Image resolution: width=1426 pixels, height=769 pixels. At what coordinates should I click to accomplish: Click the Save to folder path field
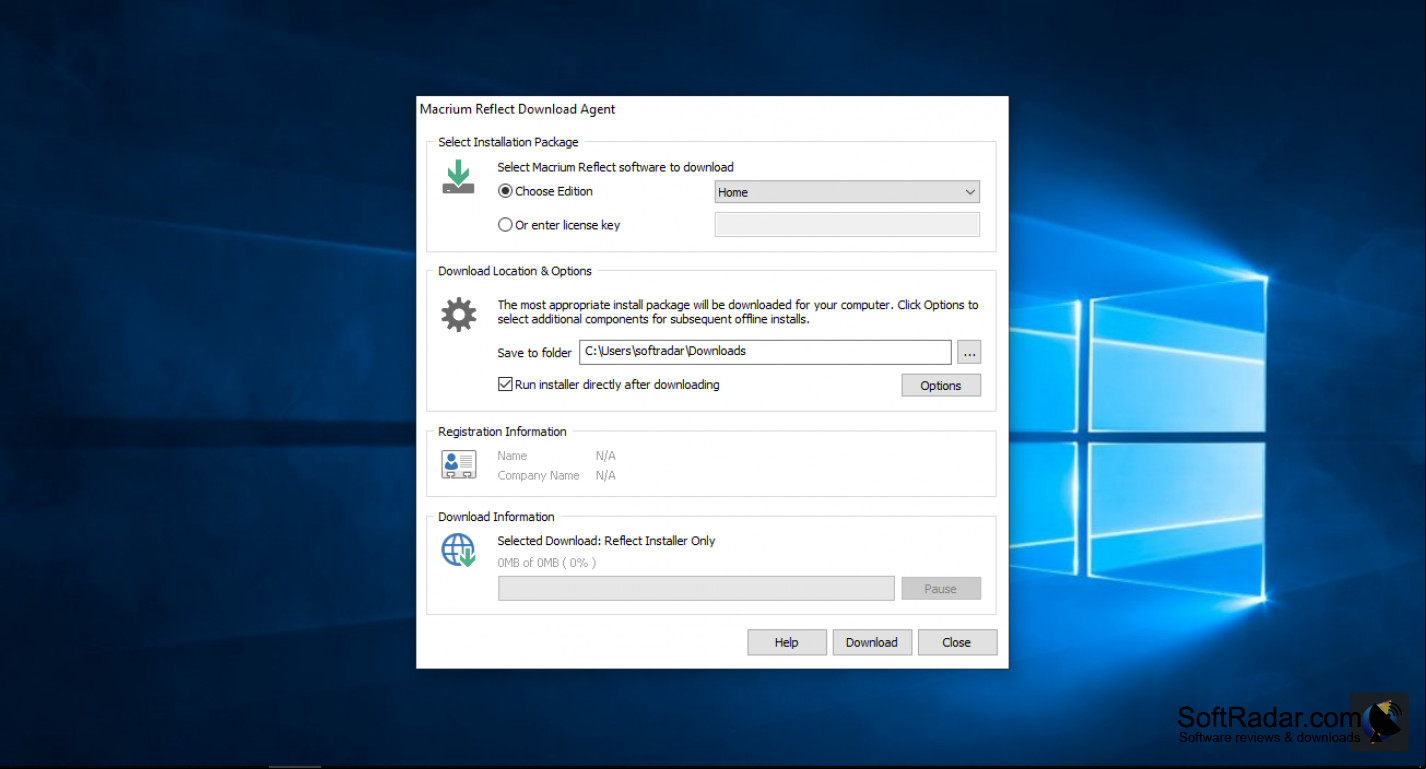765,352
